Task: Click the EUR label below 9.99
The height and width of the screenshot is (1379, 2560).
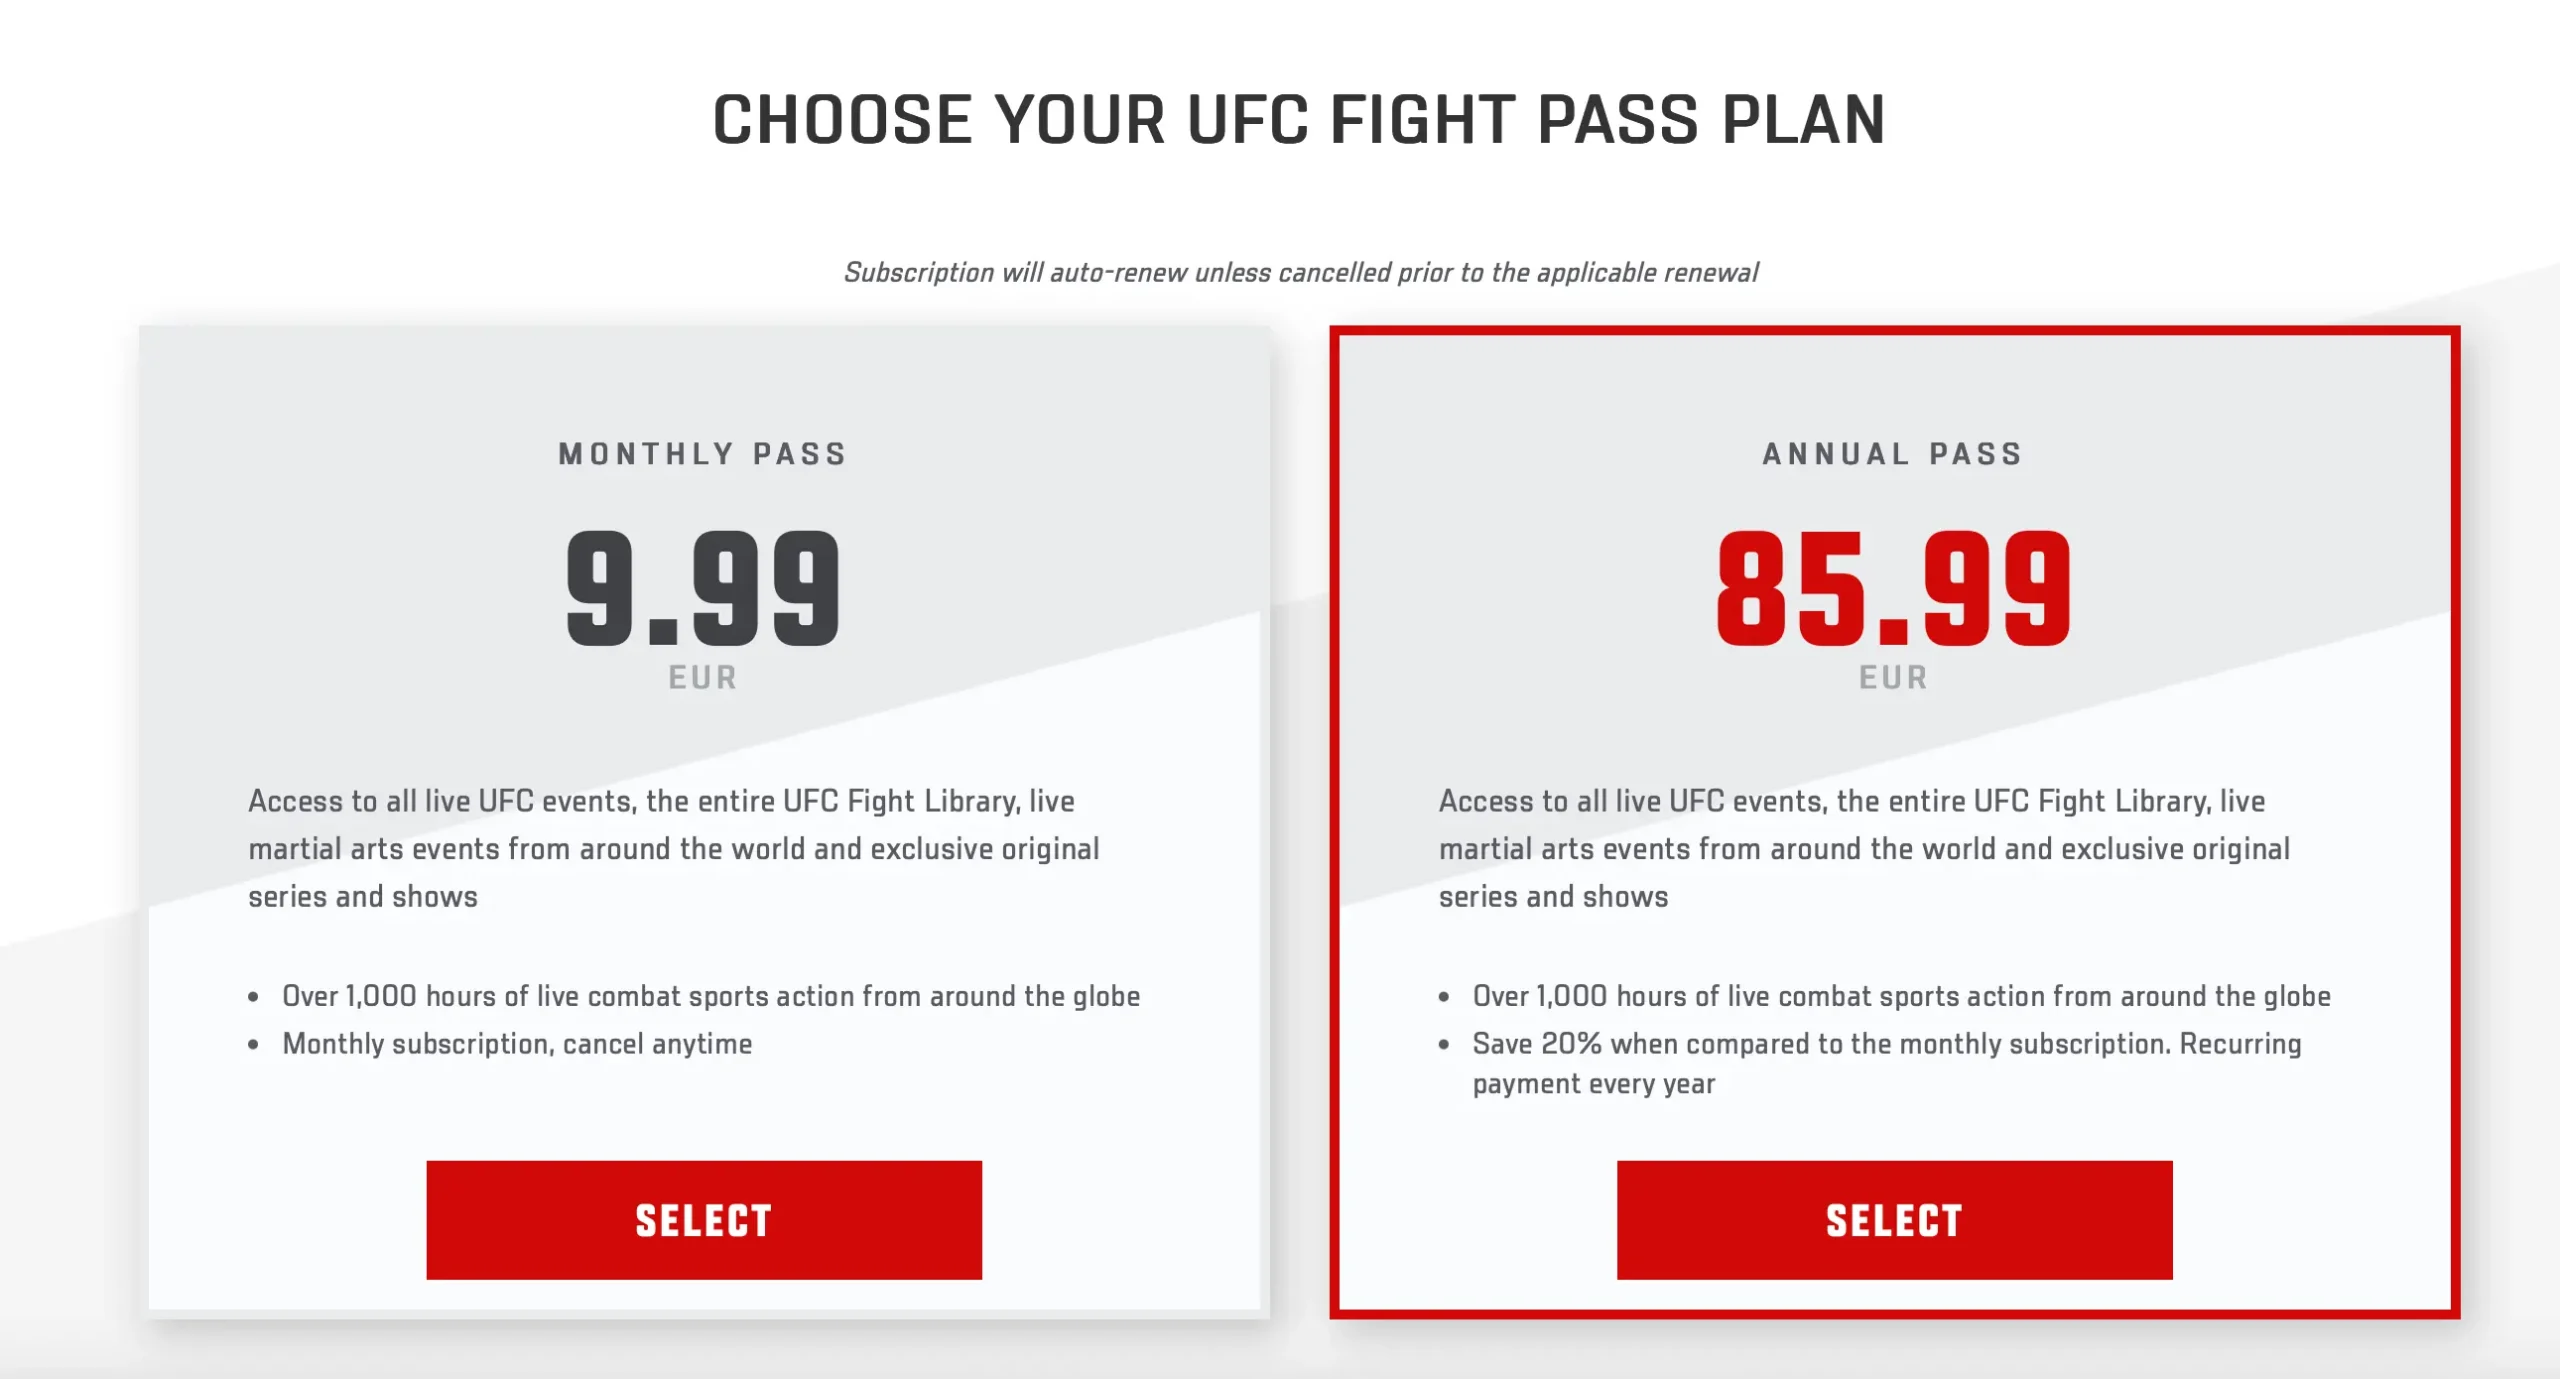Action: [703, 678]
